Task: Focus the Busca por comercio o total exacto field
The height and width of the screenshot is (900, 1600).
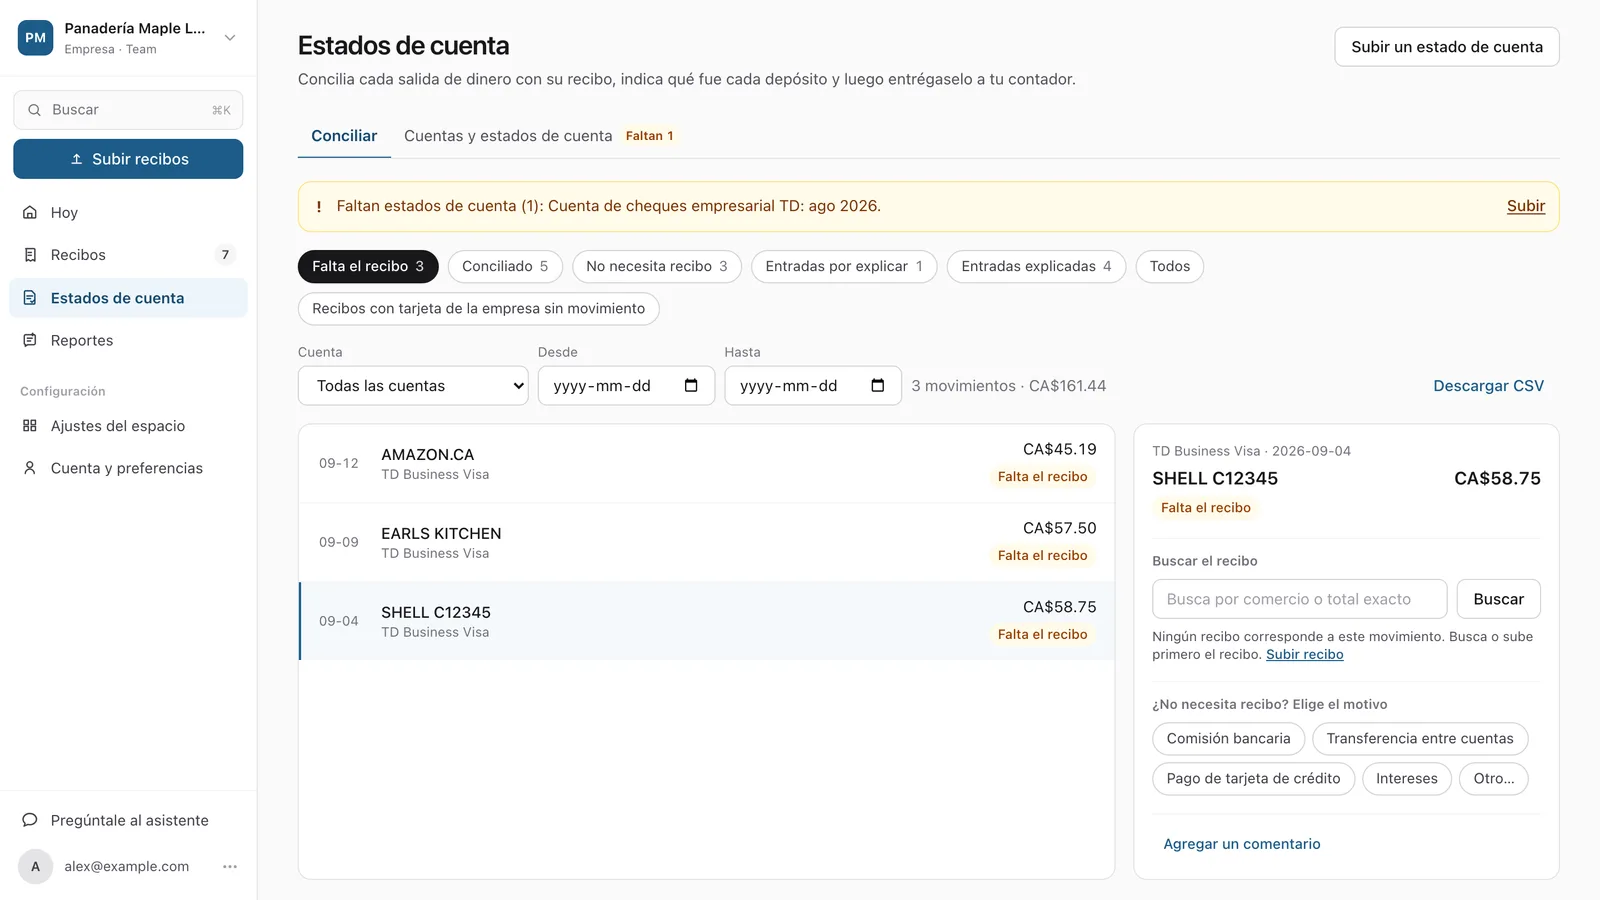Action: tap(1299, 599)
